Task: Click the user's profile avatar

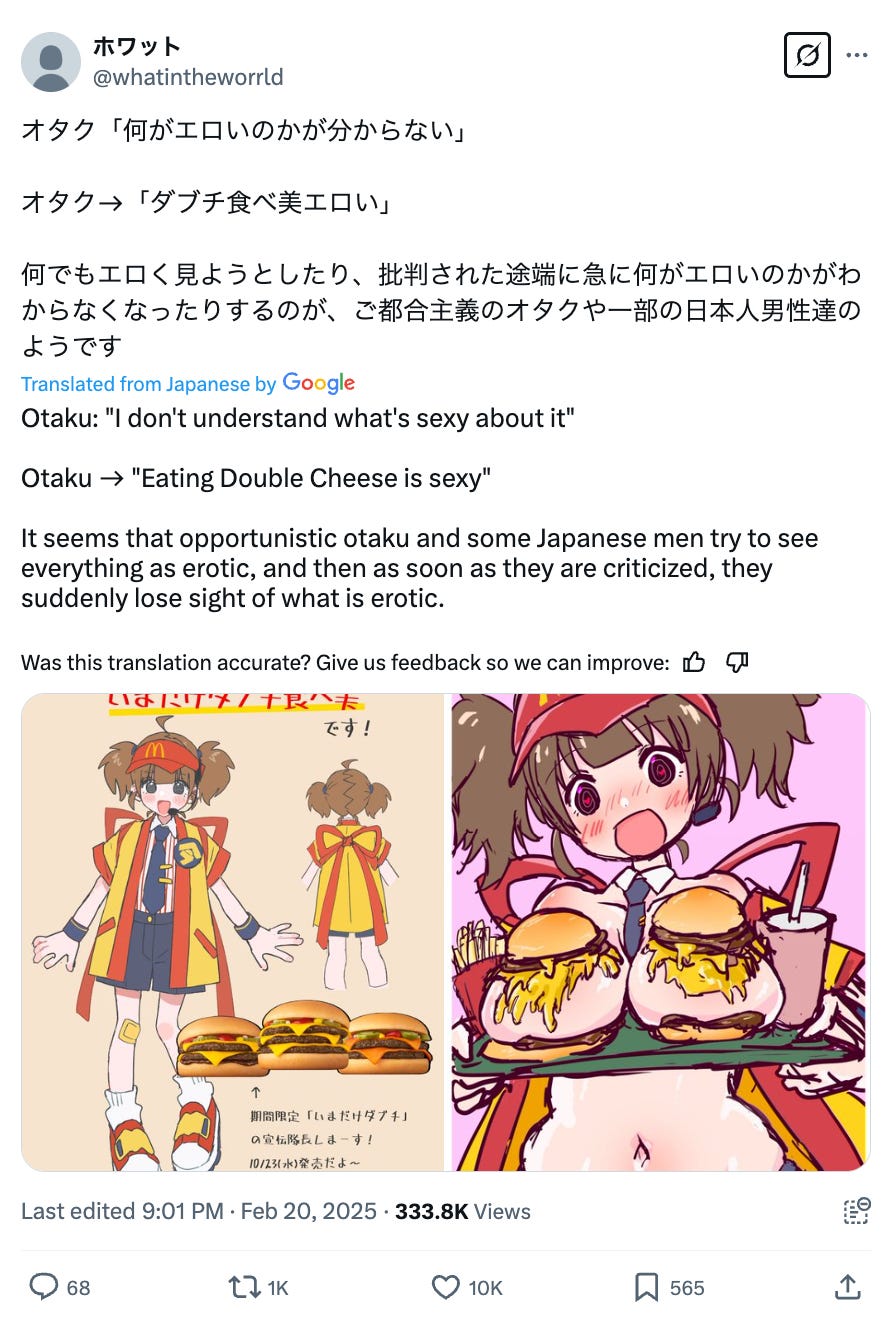Action: (50, 61)
